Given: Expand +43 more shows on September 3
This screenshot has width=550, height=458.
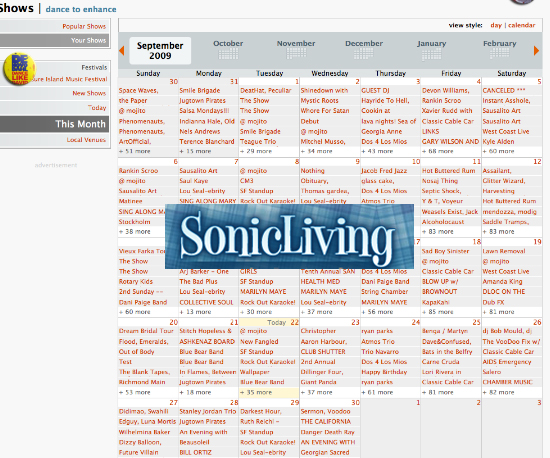Looking at the screenshot, I should [x=377, y=151].
